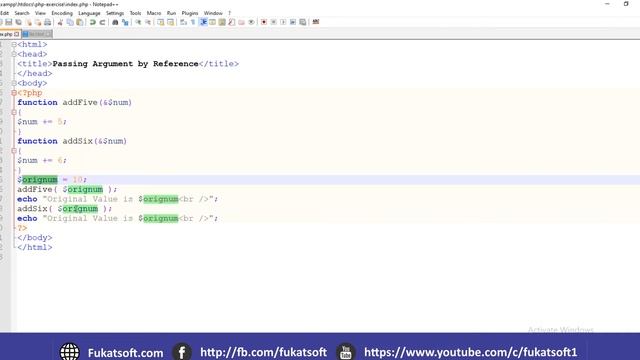
Task: Click the Save All toolbar icon
Action: coord(19,22)
